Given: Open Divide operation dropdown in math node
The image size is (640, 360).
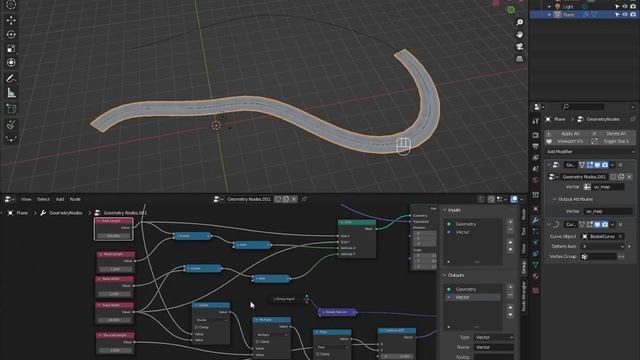Looking at the screenshot, I should 211,320.
